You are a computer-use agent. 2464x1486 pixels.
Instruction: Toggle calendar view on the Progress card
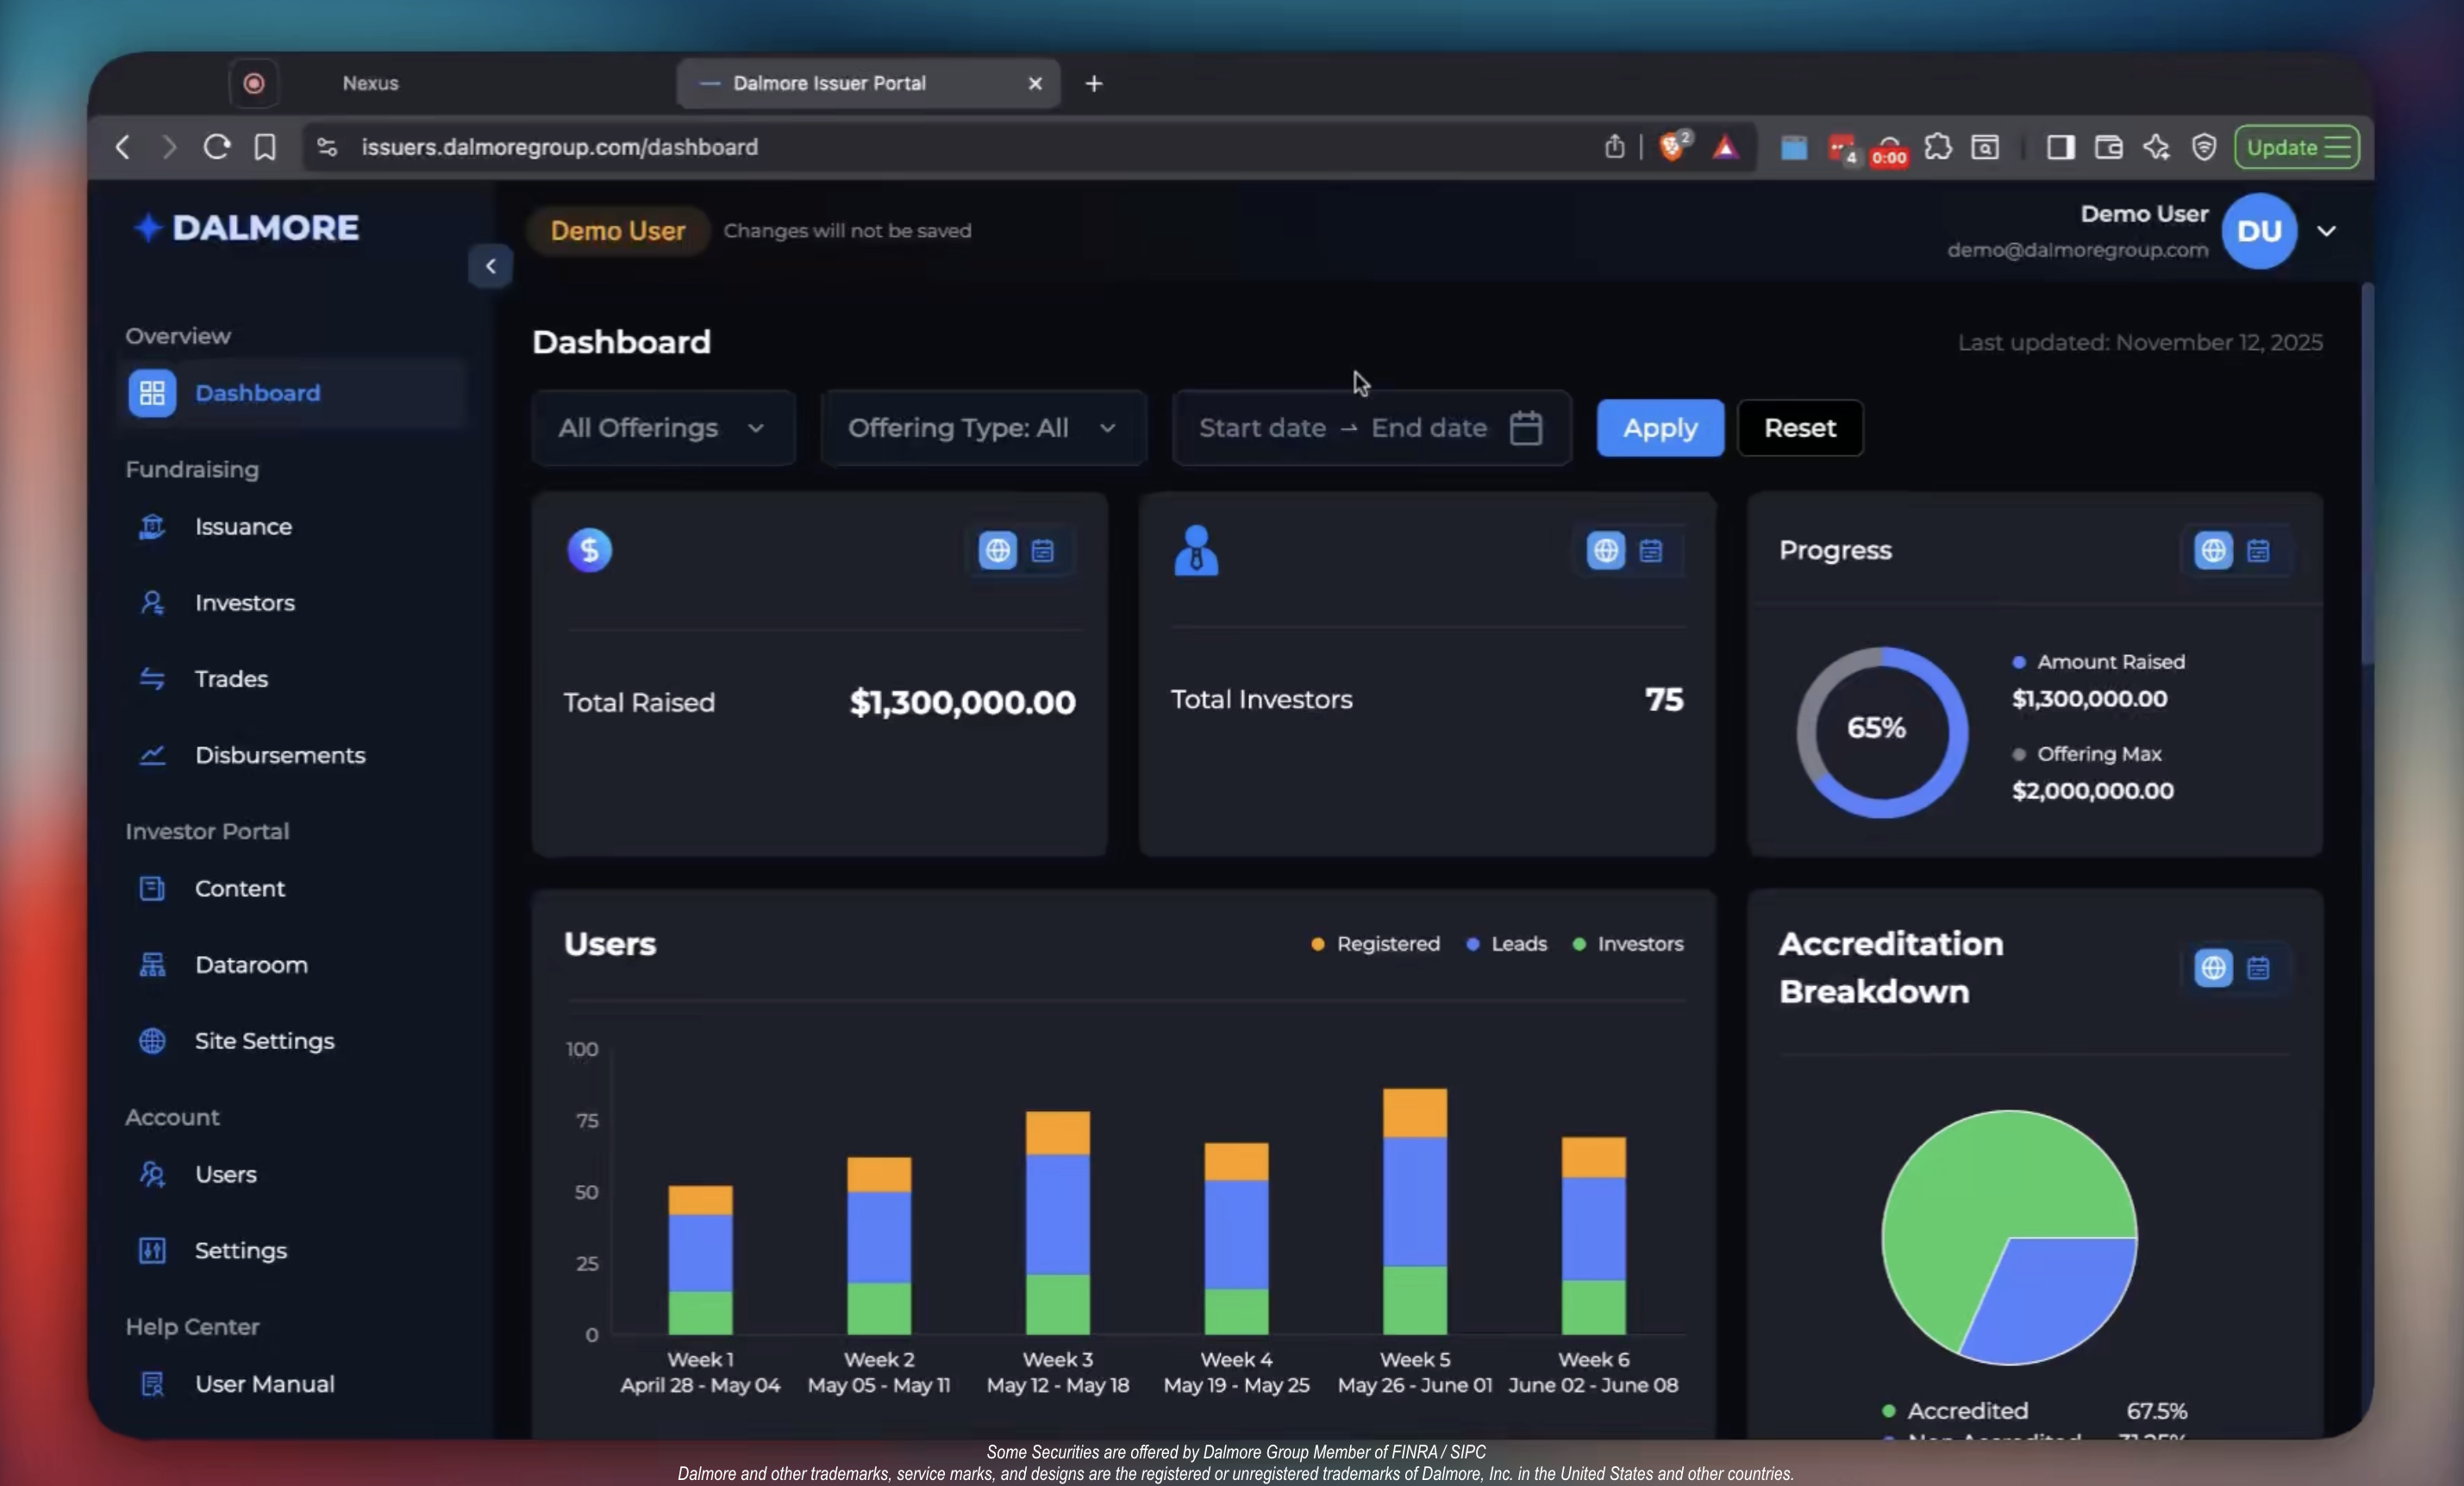2258,551
